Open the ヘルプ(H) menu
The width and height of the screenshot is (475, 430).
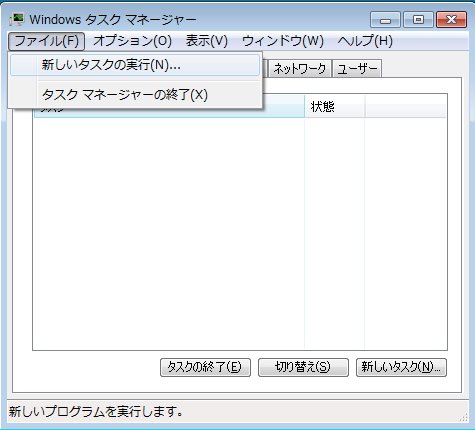(x=365, y=41)
